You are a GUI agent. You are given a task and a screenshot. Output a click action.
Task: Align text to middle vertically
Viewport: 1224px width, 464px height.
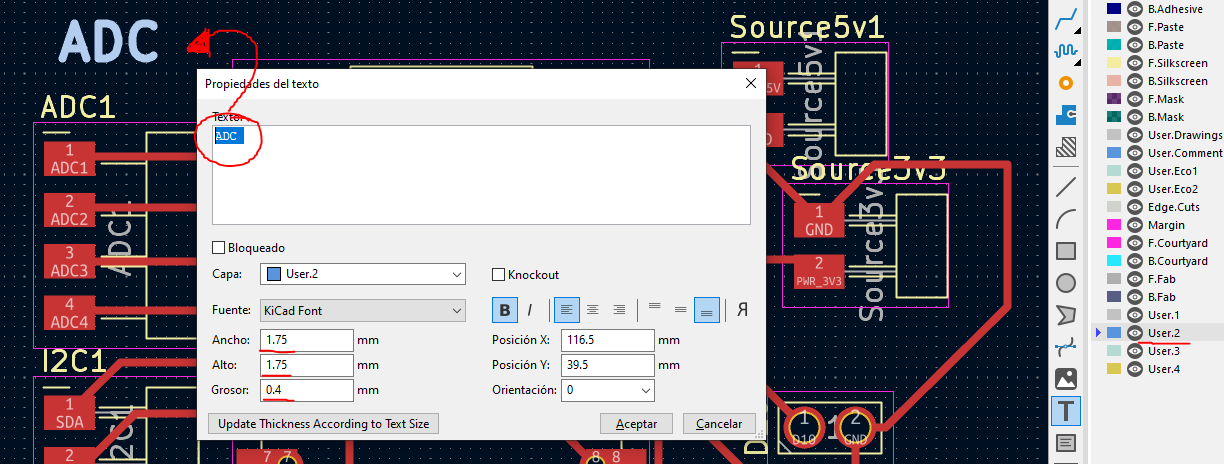point(681,310)
